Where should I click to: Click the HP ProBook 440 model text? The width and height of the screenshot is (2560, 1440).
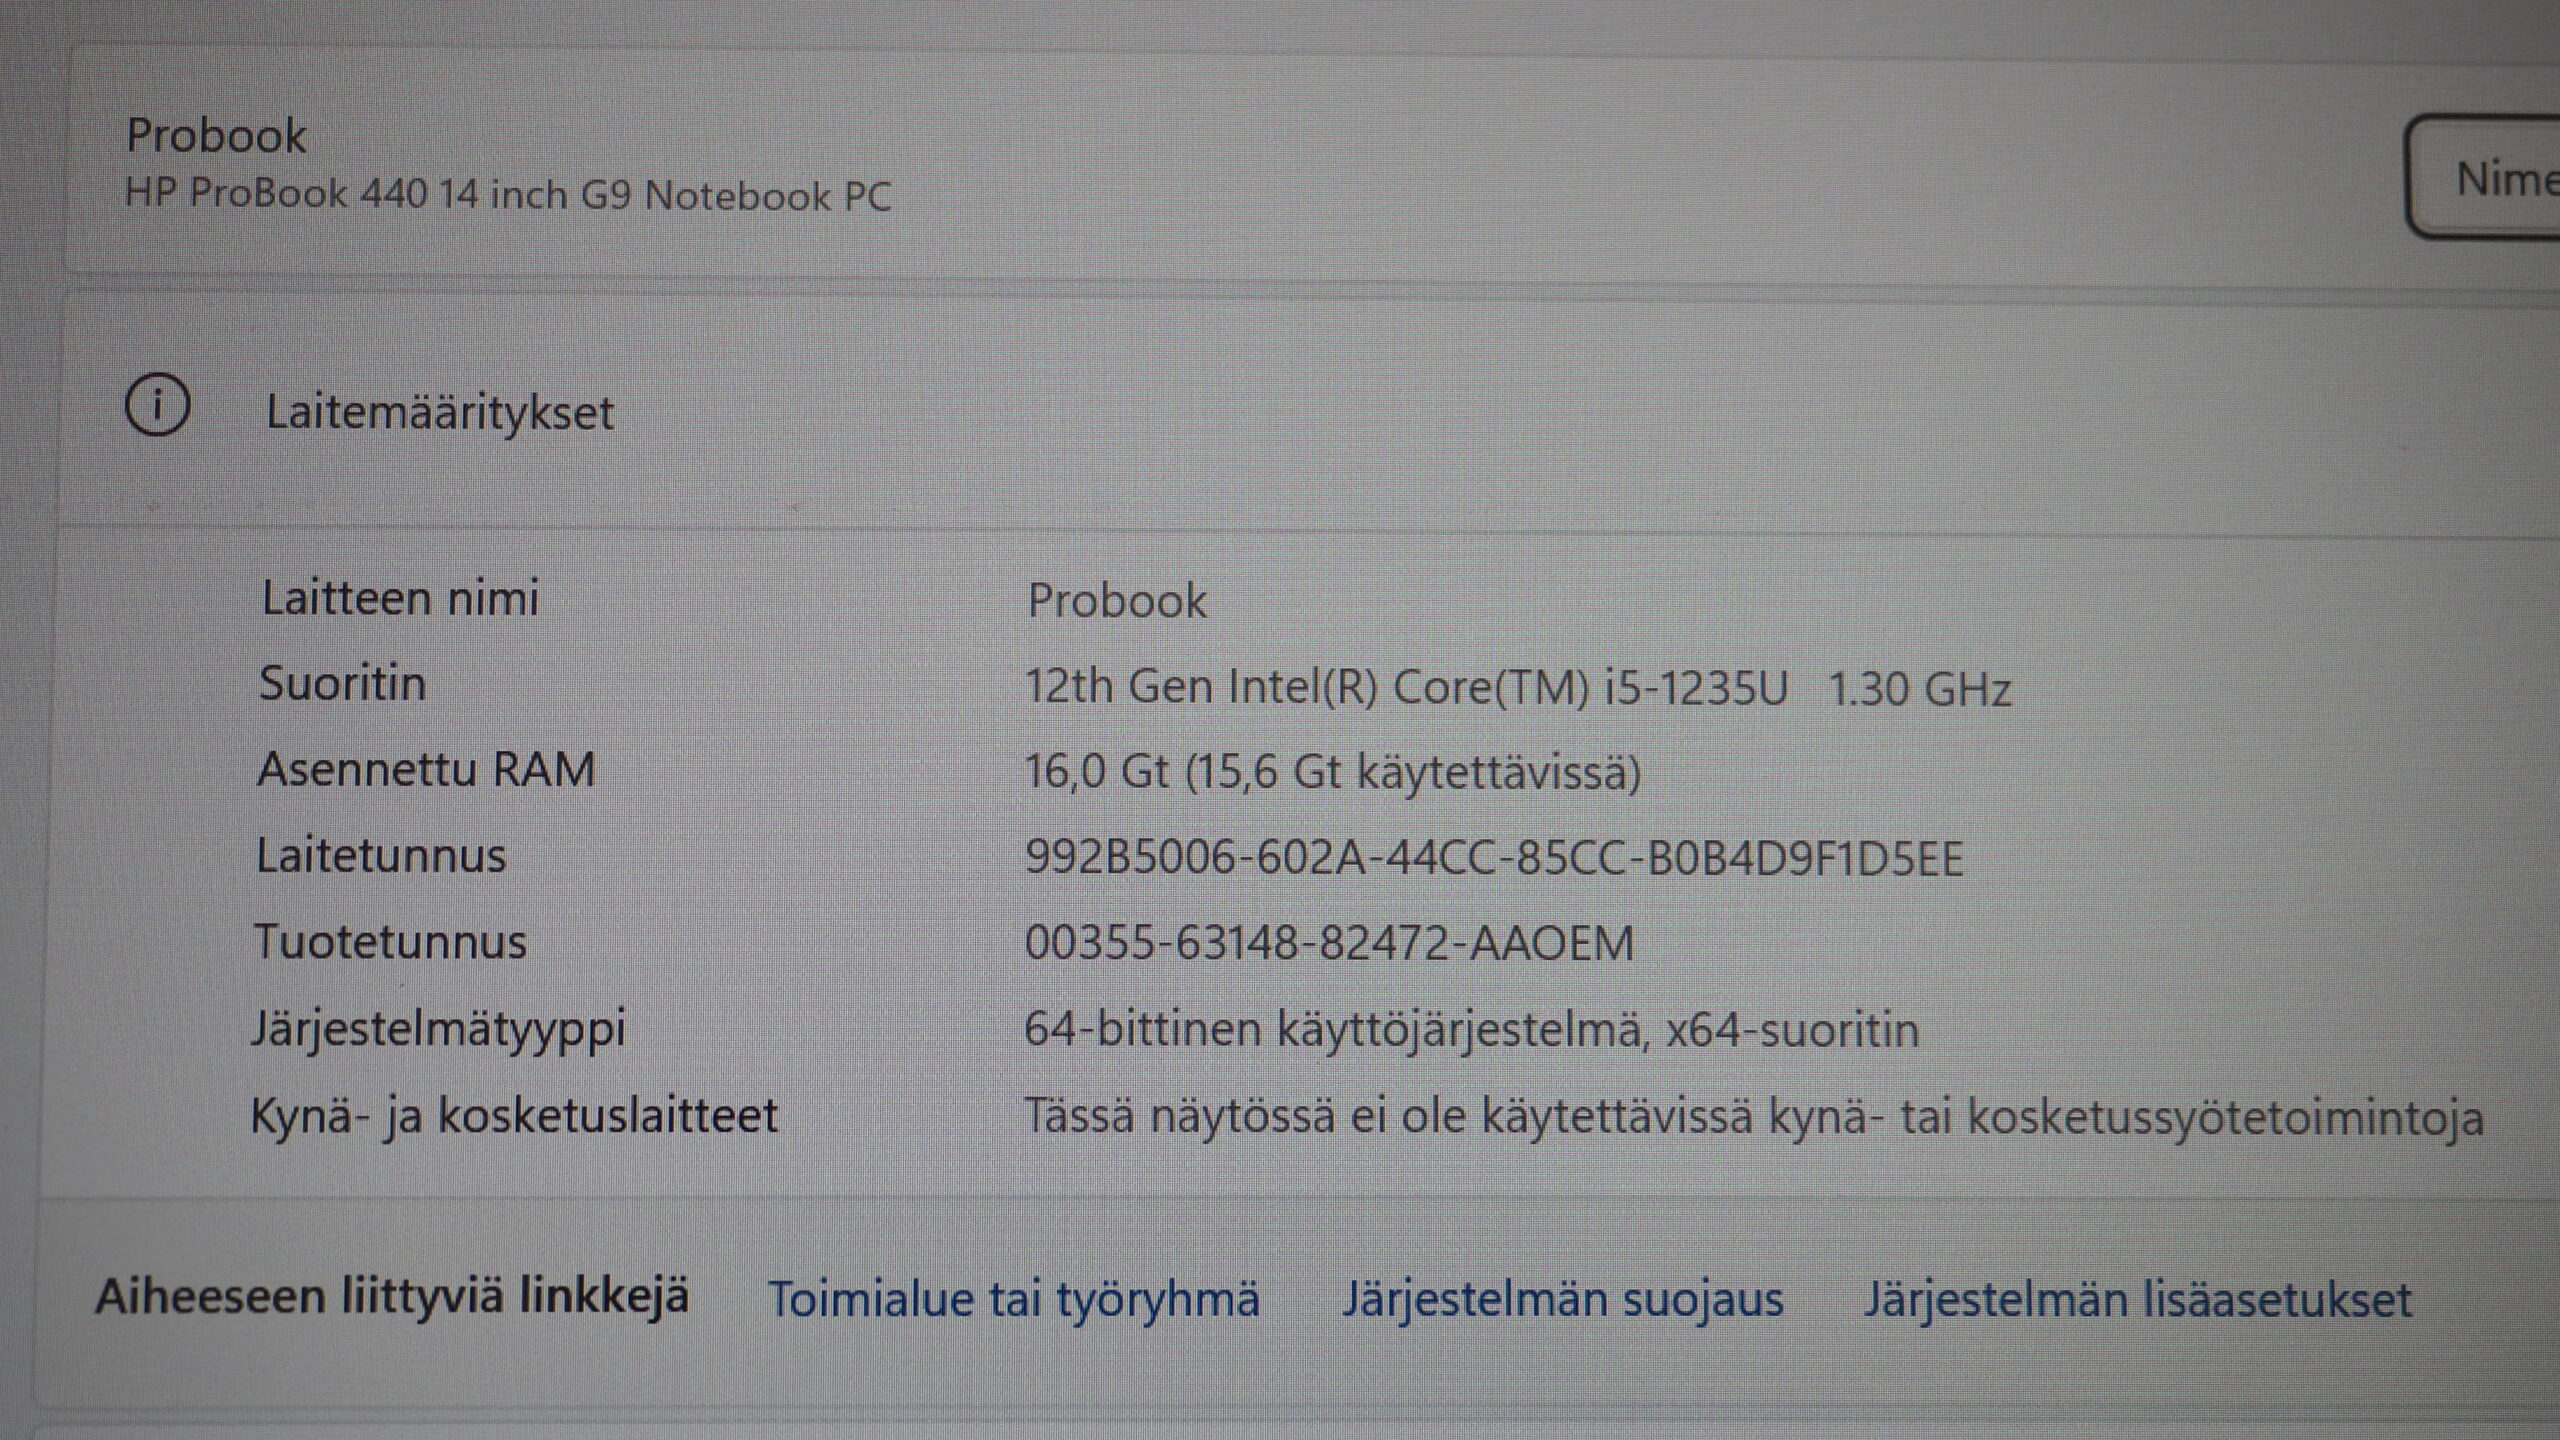(x=507, y=194)
